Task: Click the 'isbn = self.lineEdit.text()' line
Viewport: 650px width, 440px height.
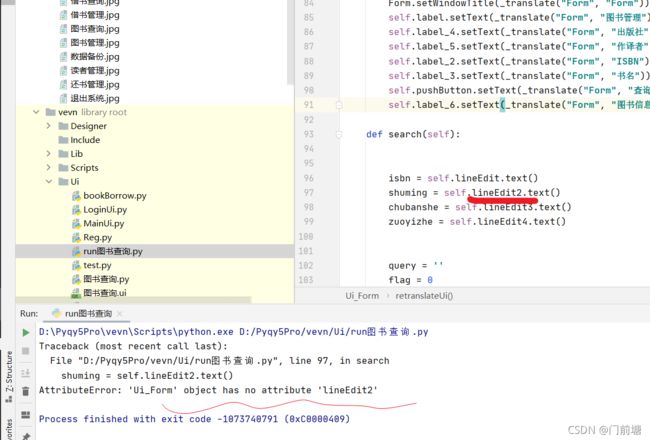Action: tap(463, 178)
